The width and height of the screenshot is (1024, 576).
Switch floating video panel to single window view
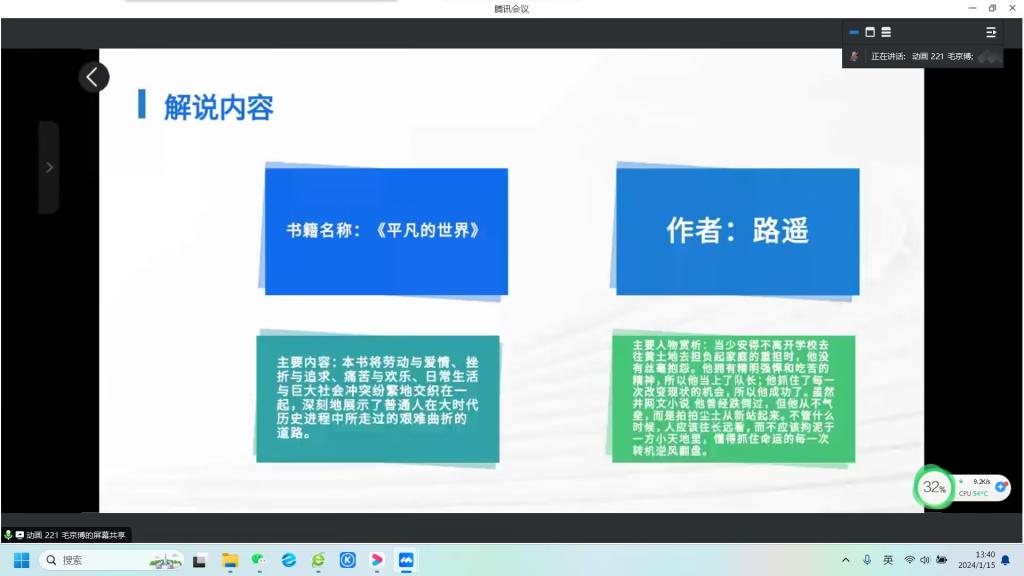click(870, 32)
